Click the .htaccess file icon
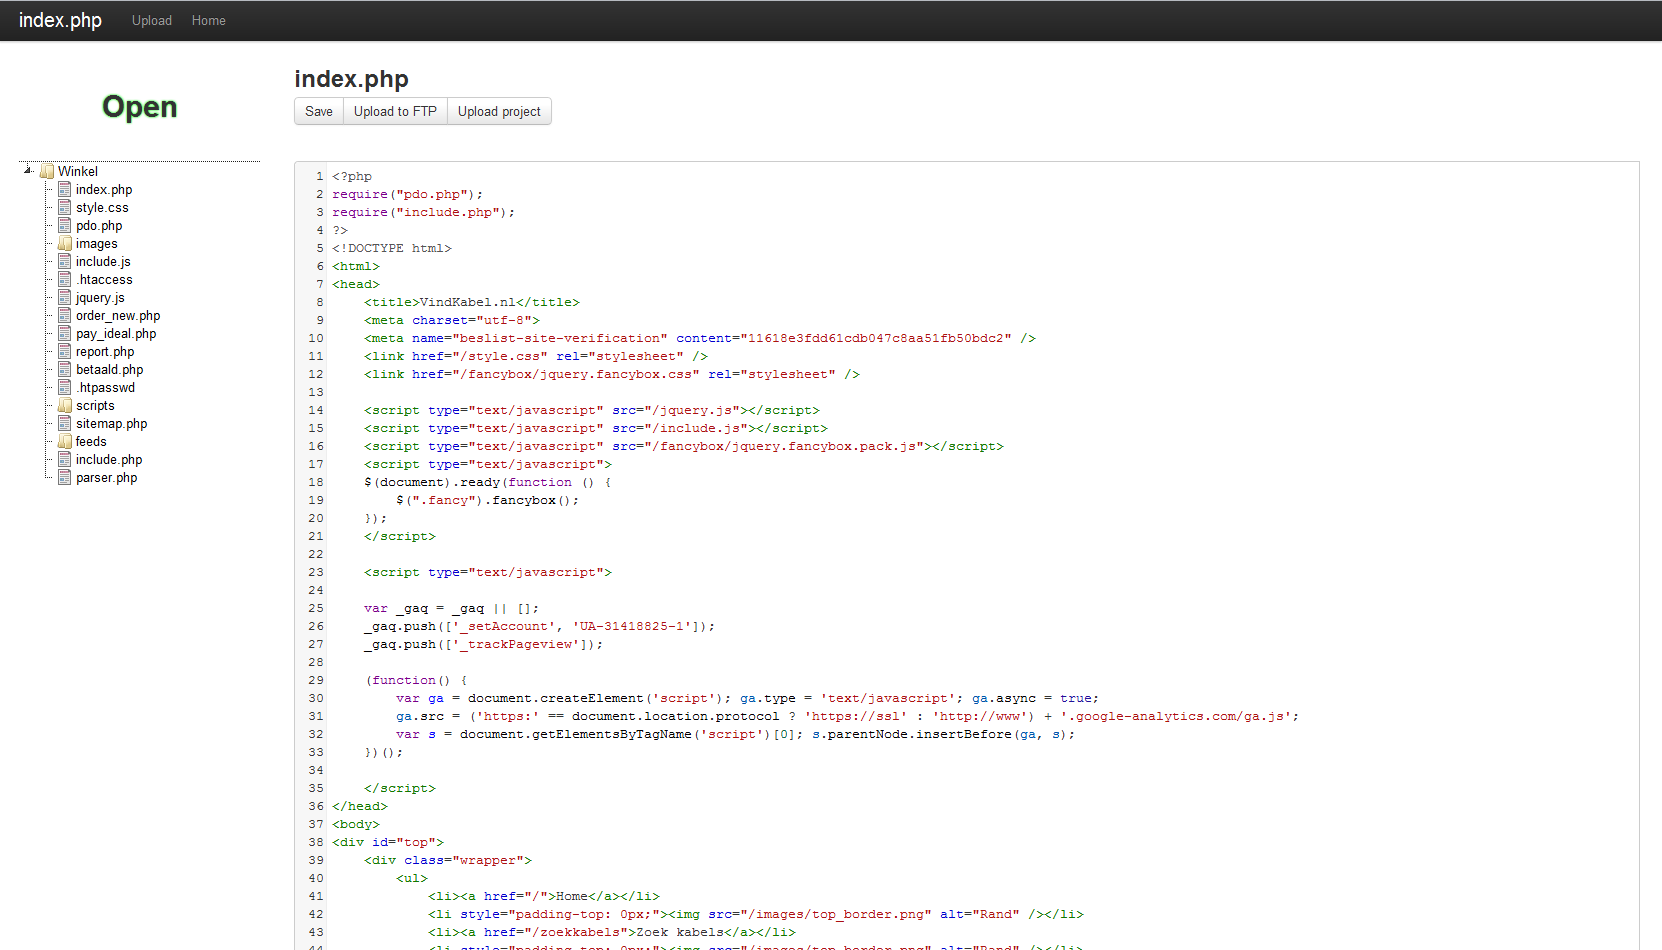This screenshot has width=1662, height=950. (x=65, y=279)
